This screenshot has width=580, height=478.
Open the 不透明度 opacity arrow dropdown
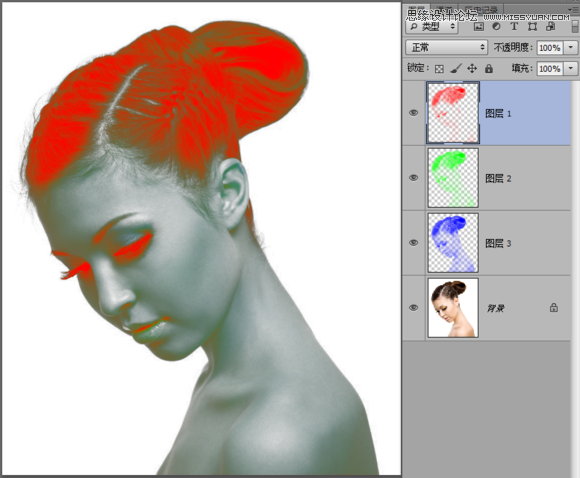(x=571, y=47)
